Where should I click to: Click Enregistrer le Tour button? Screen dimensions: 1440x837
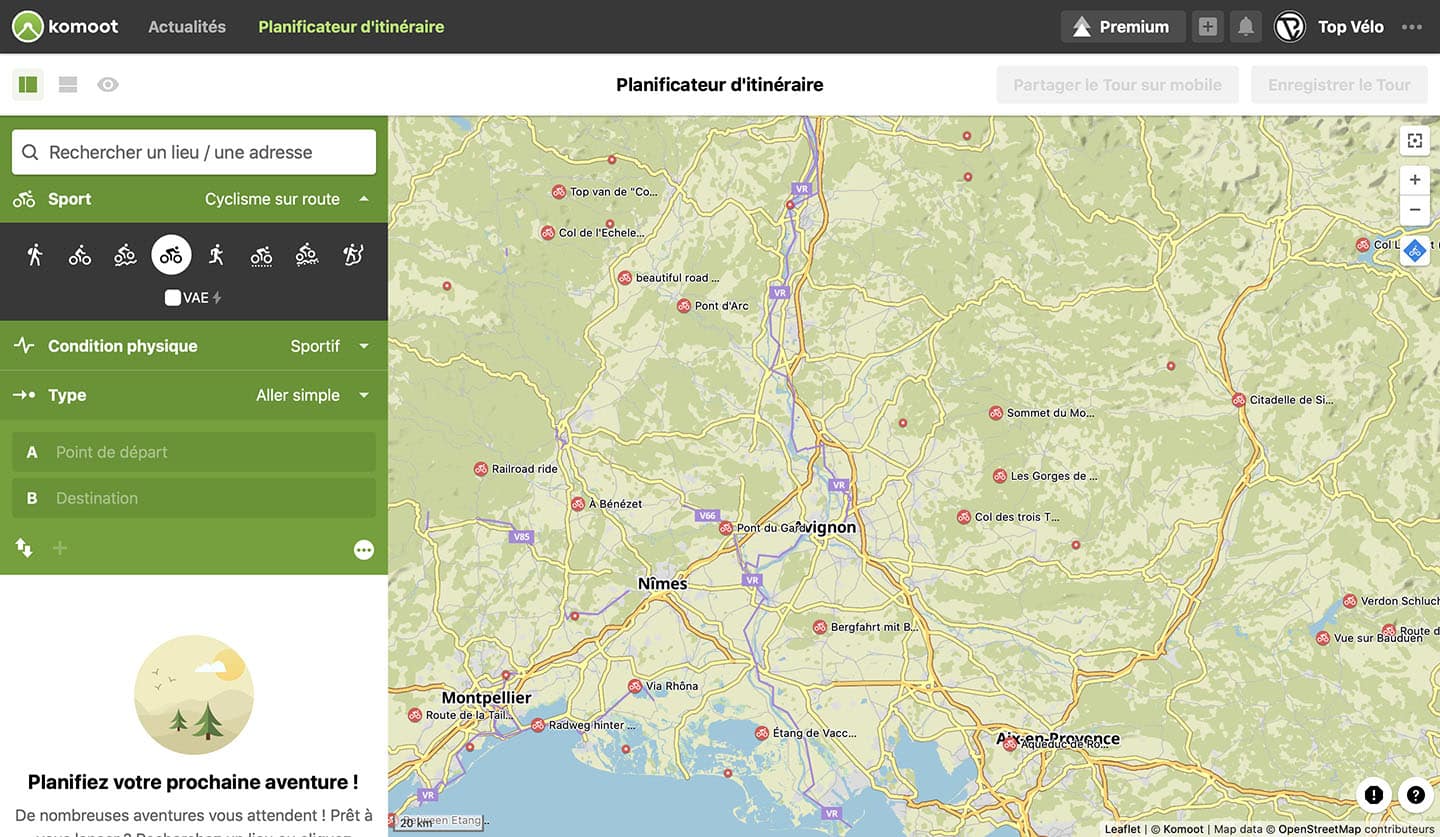click(1339, 85)
